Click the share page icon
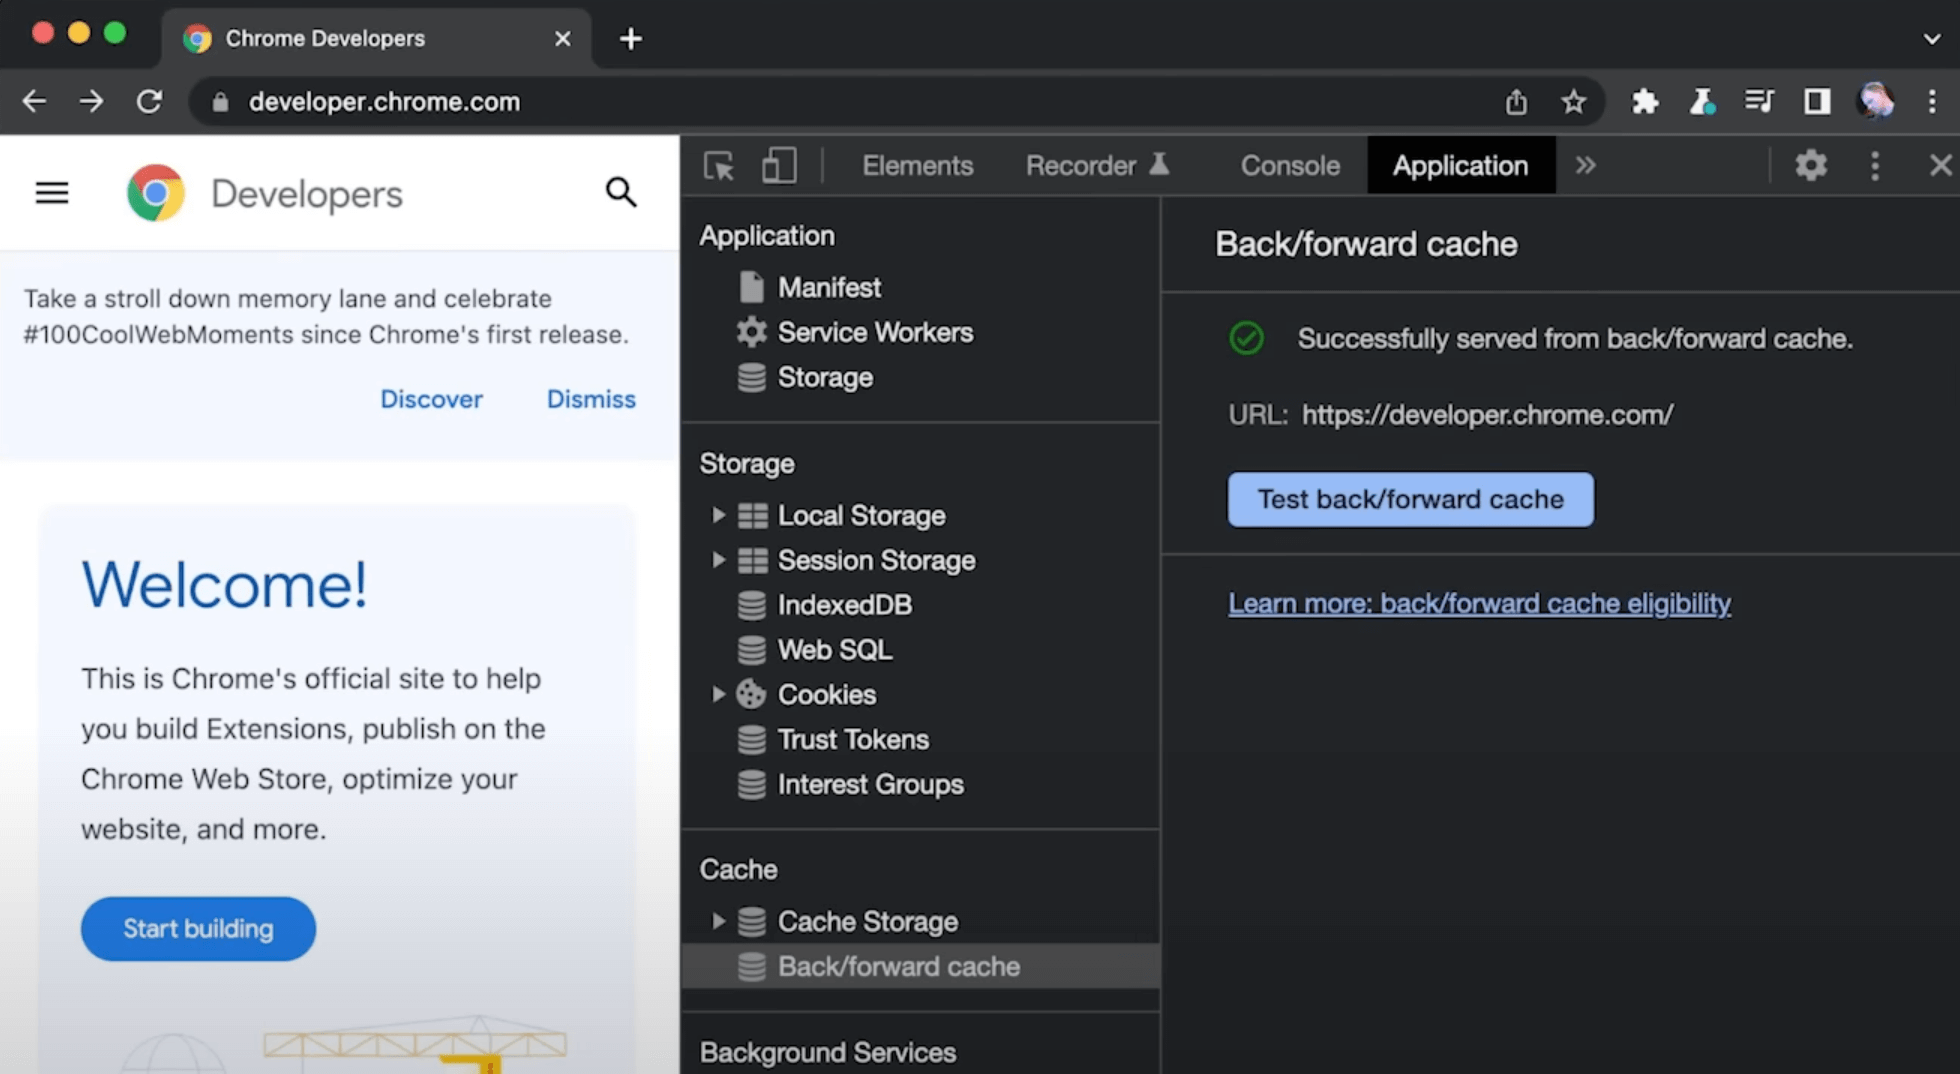This screenshot has height=1074, width=1960. pos(1516,101)
